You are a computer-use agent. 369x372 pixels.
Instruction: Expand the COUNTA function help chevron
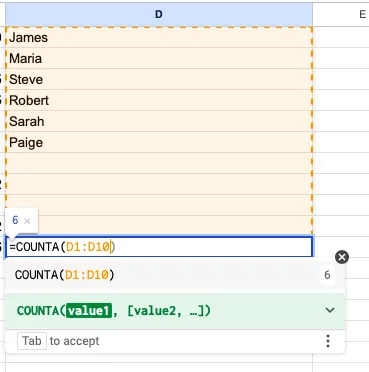click(330, 310)
